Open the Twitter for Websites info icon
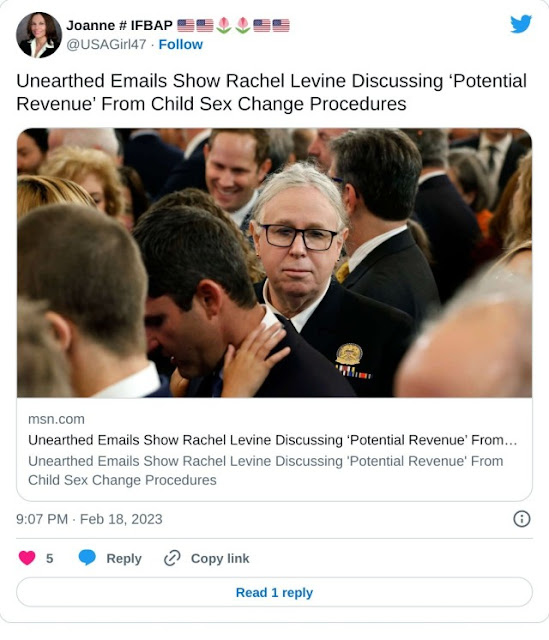Screen dimensions: 549x640 point(521,519)
